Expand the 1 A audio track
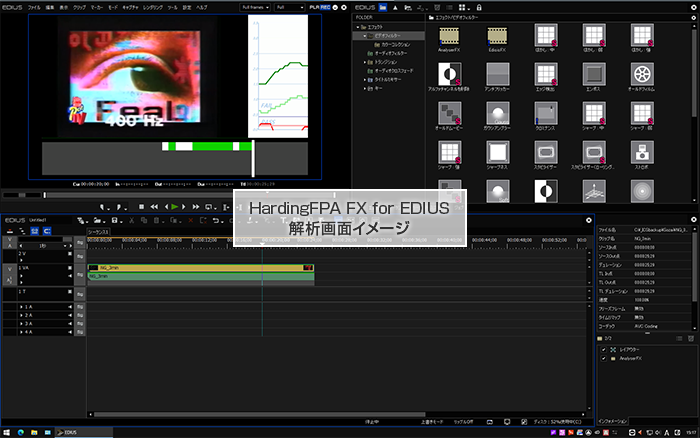Image resolution: width=700 pixels, height=438 pixels. (x=21, y=307)
